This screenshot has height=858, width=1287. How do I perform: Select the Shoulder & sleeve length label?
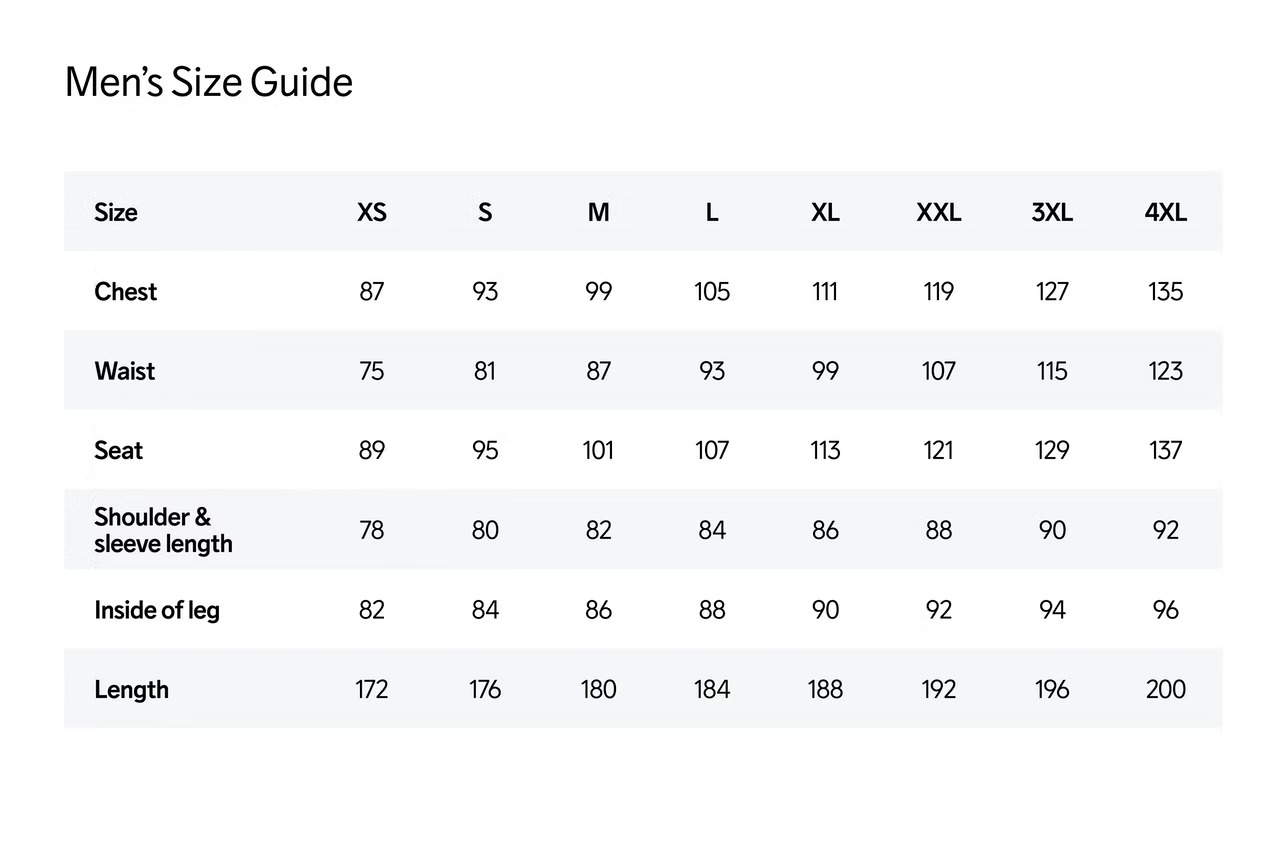click(163, 530)
